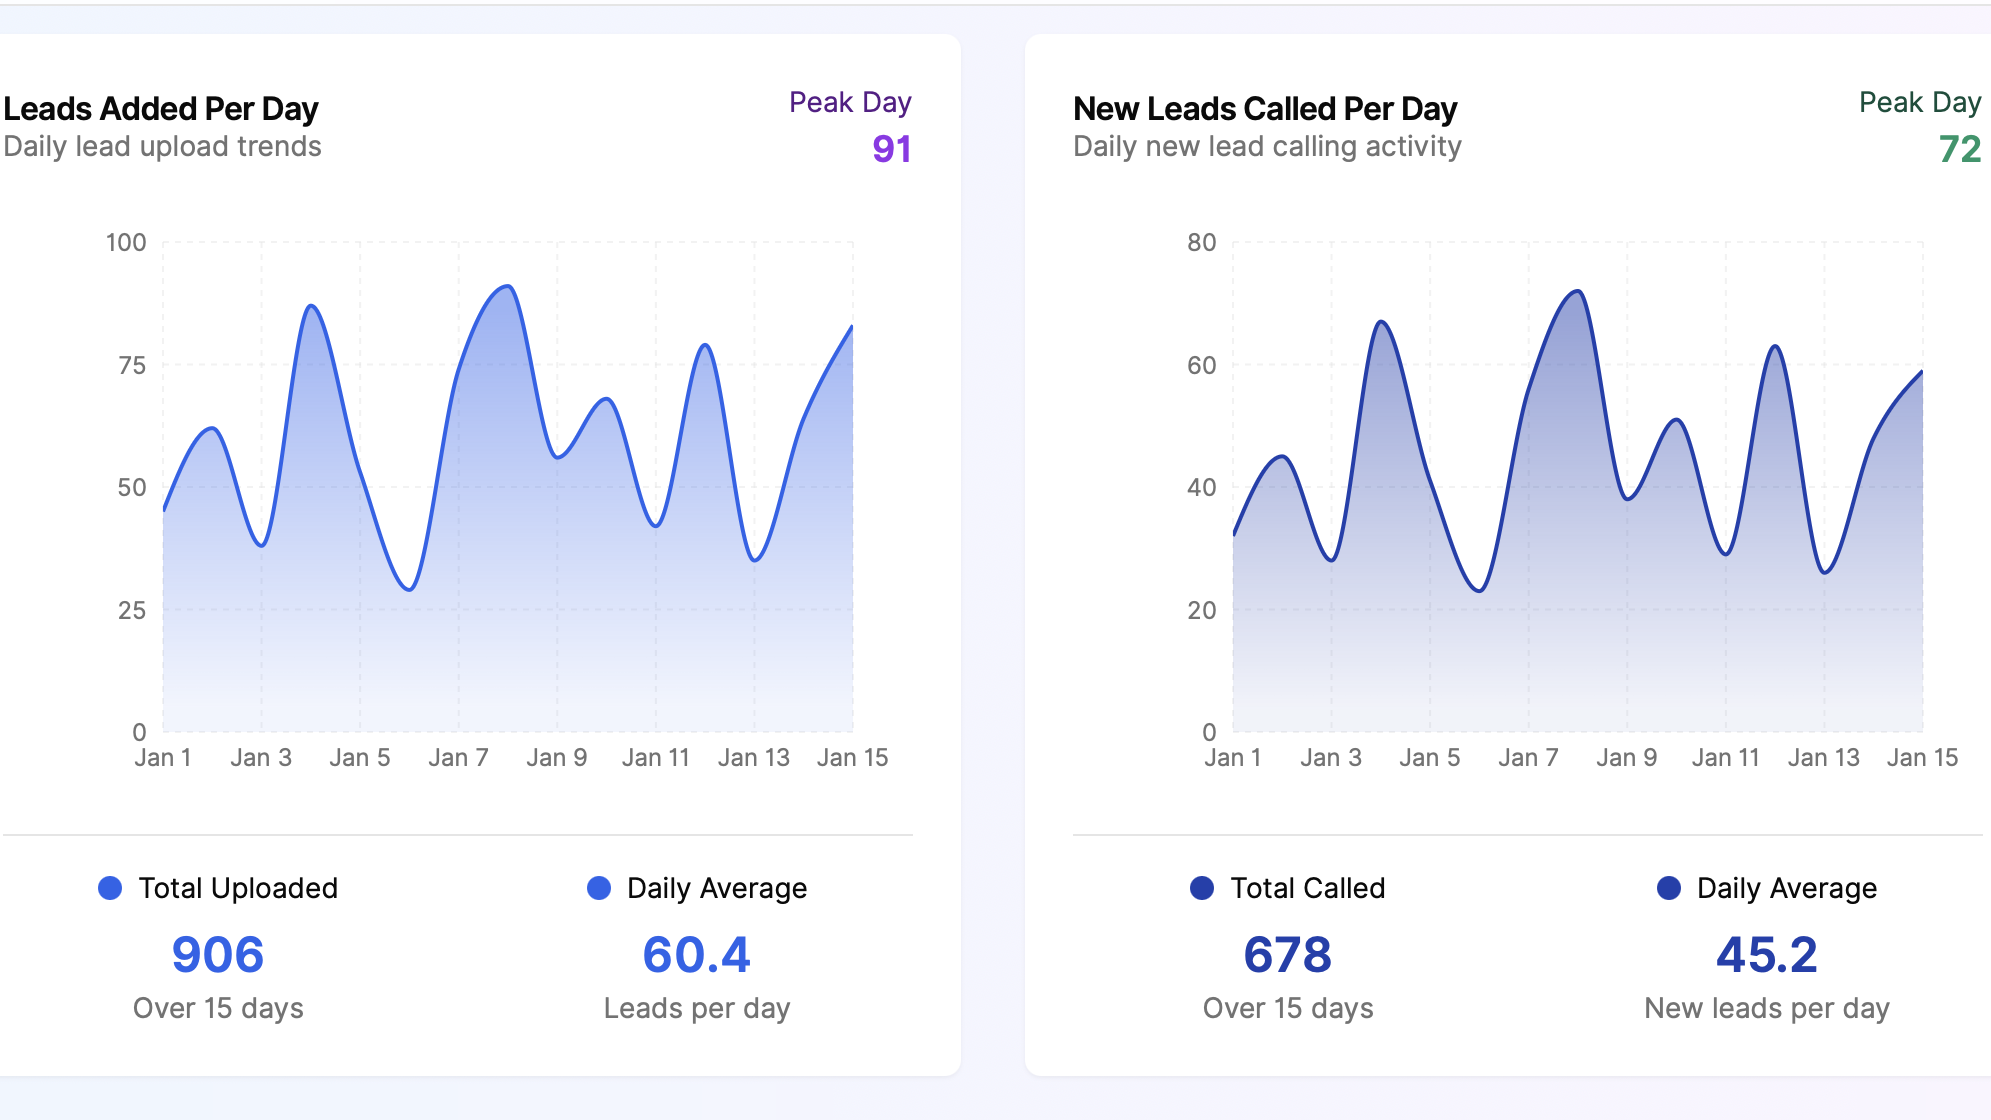Click the purple Peak Day value 91
The height and width of the screenshot is (1120, 1991).
891,149
